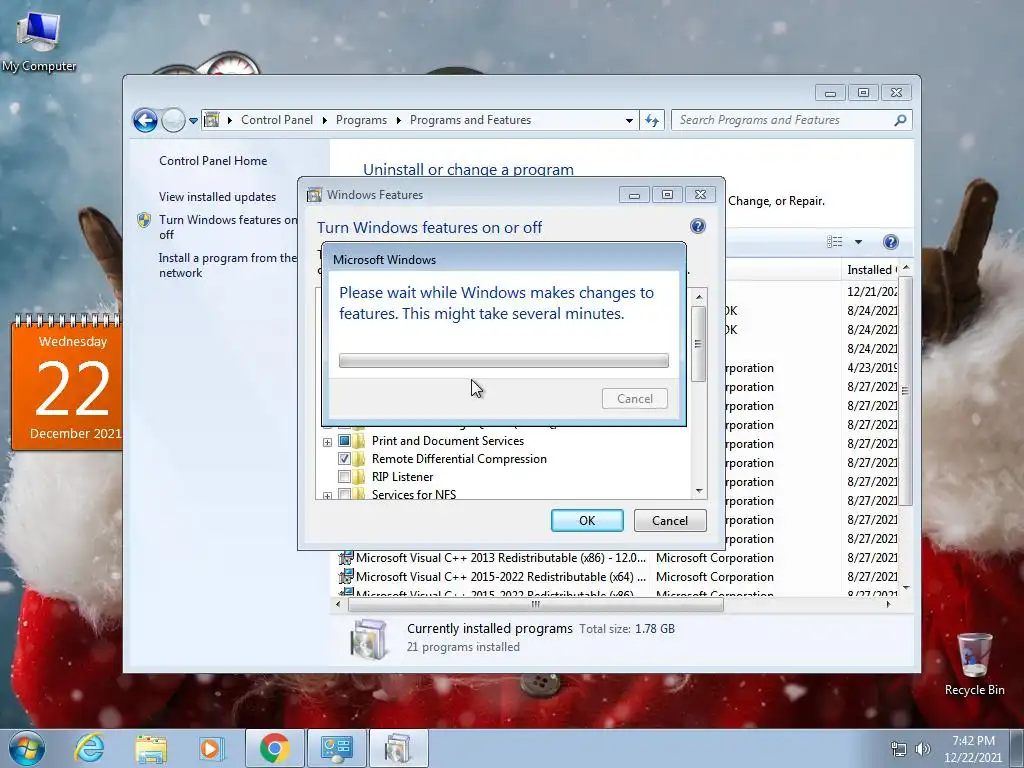1024x768 pixels.
Task: Click the search magnifier in Programs and Features
Action: [x=900, y=120]
